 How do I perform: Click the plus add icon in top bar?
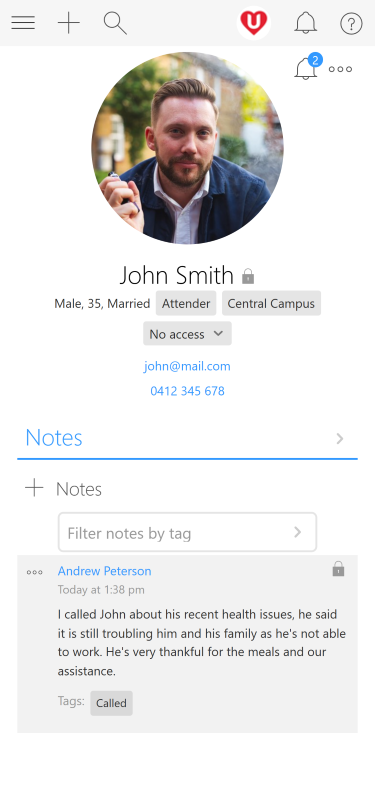coord(68,23)
